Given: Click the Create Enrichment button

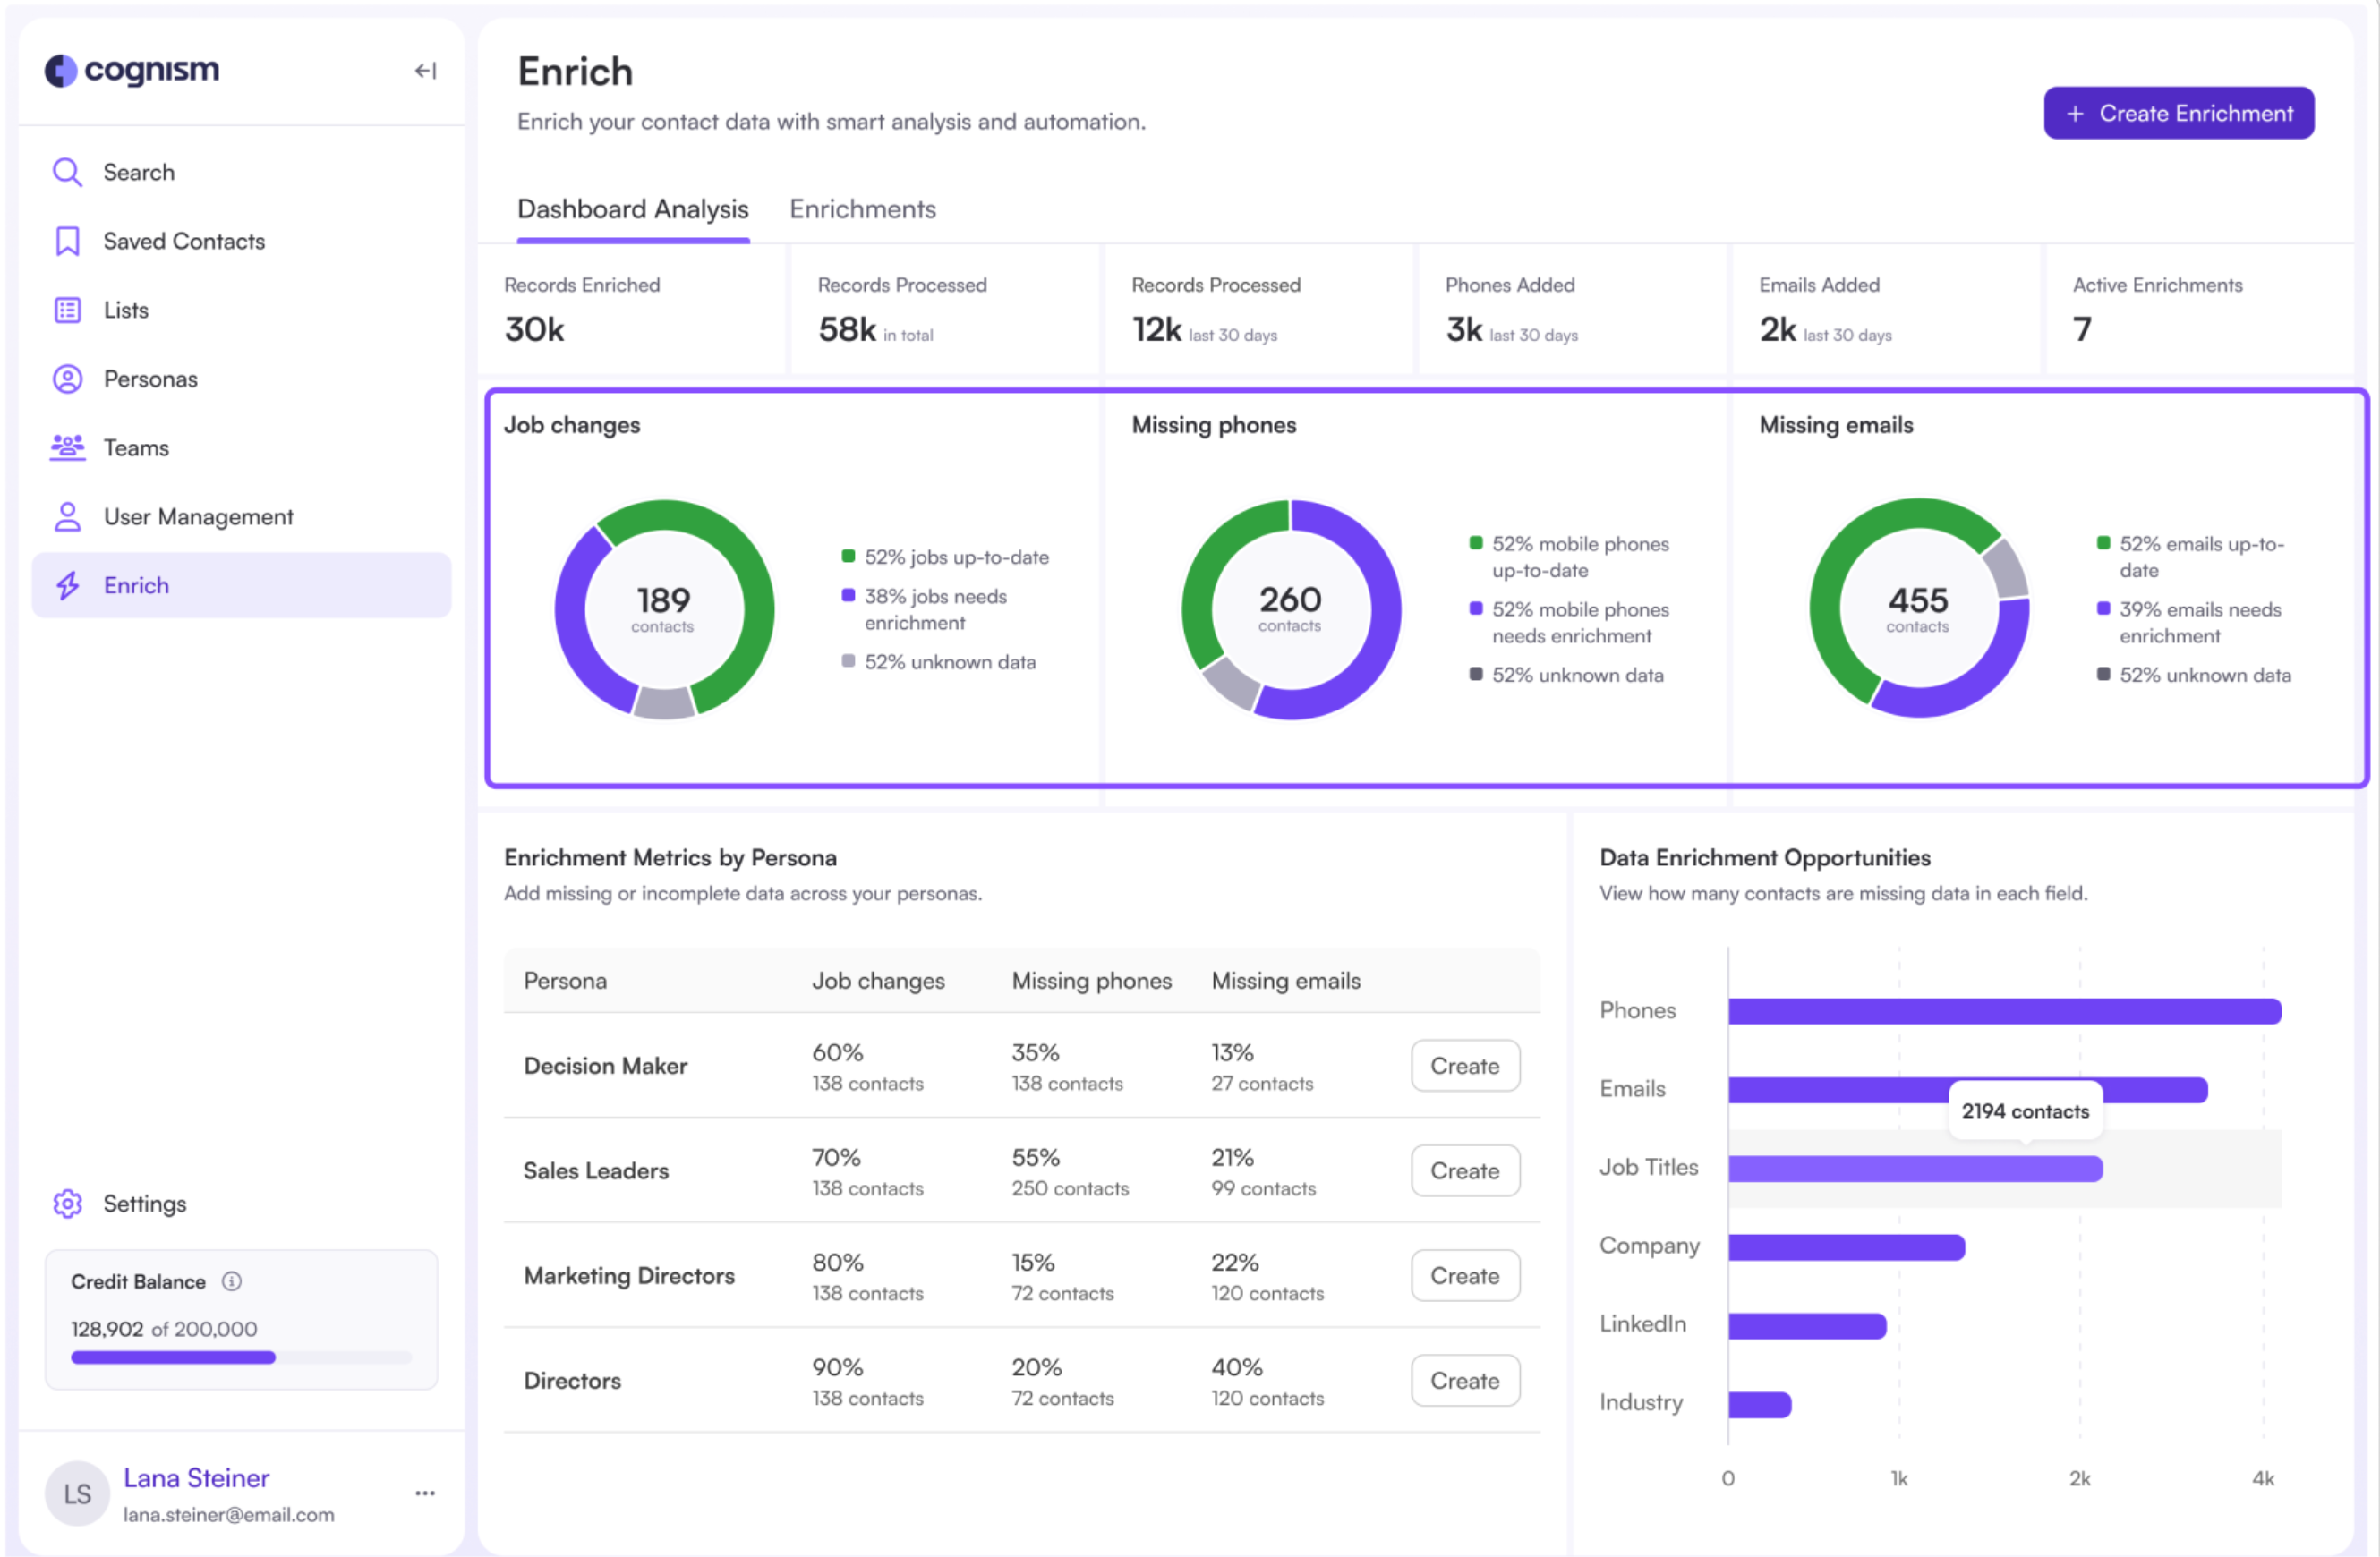Looking at the screenshot, I should [2178, 113].
